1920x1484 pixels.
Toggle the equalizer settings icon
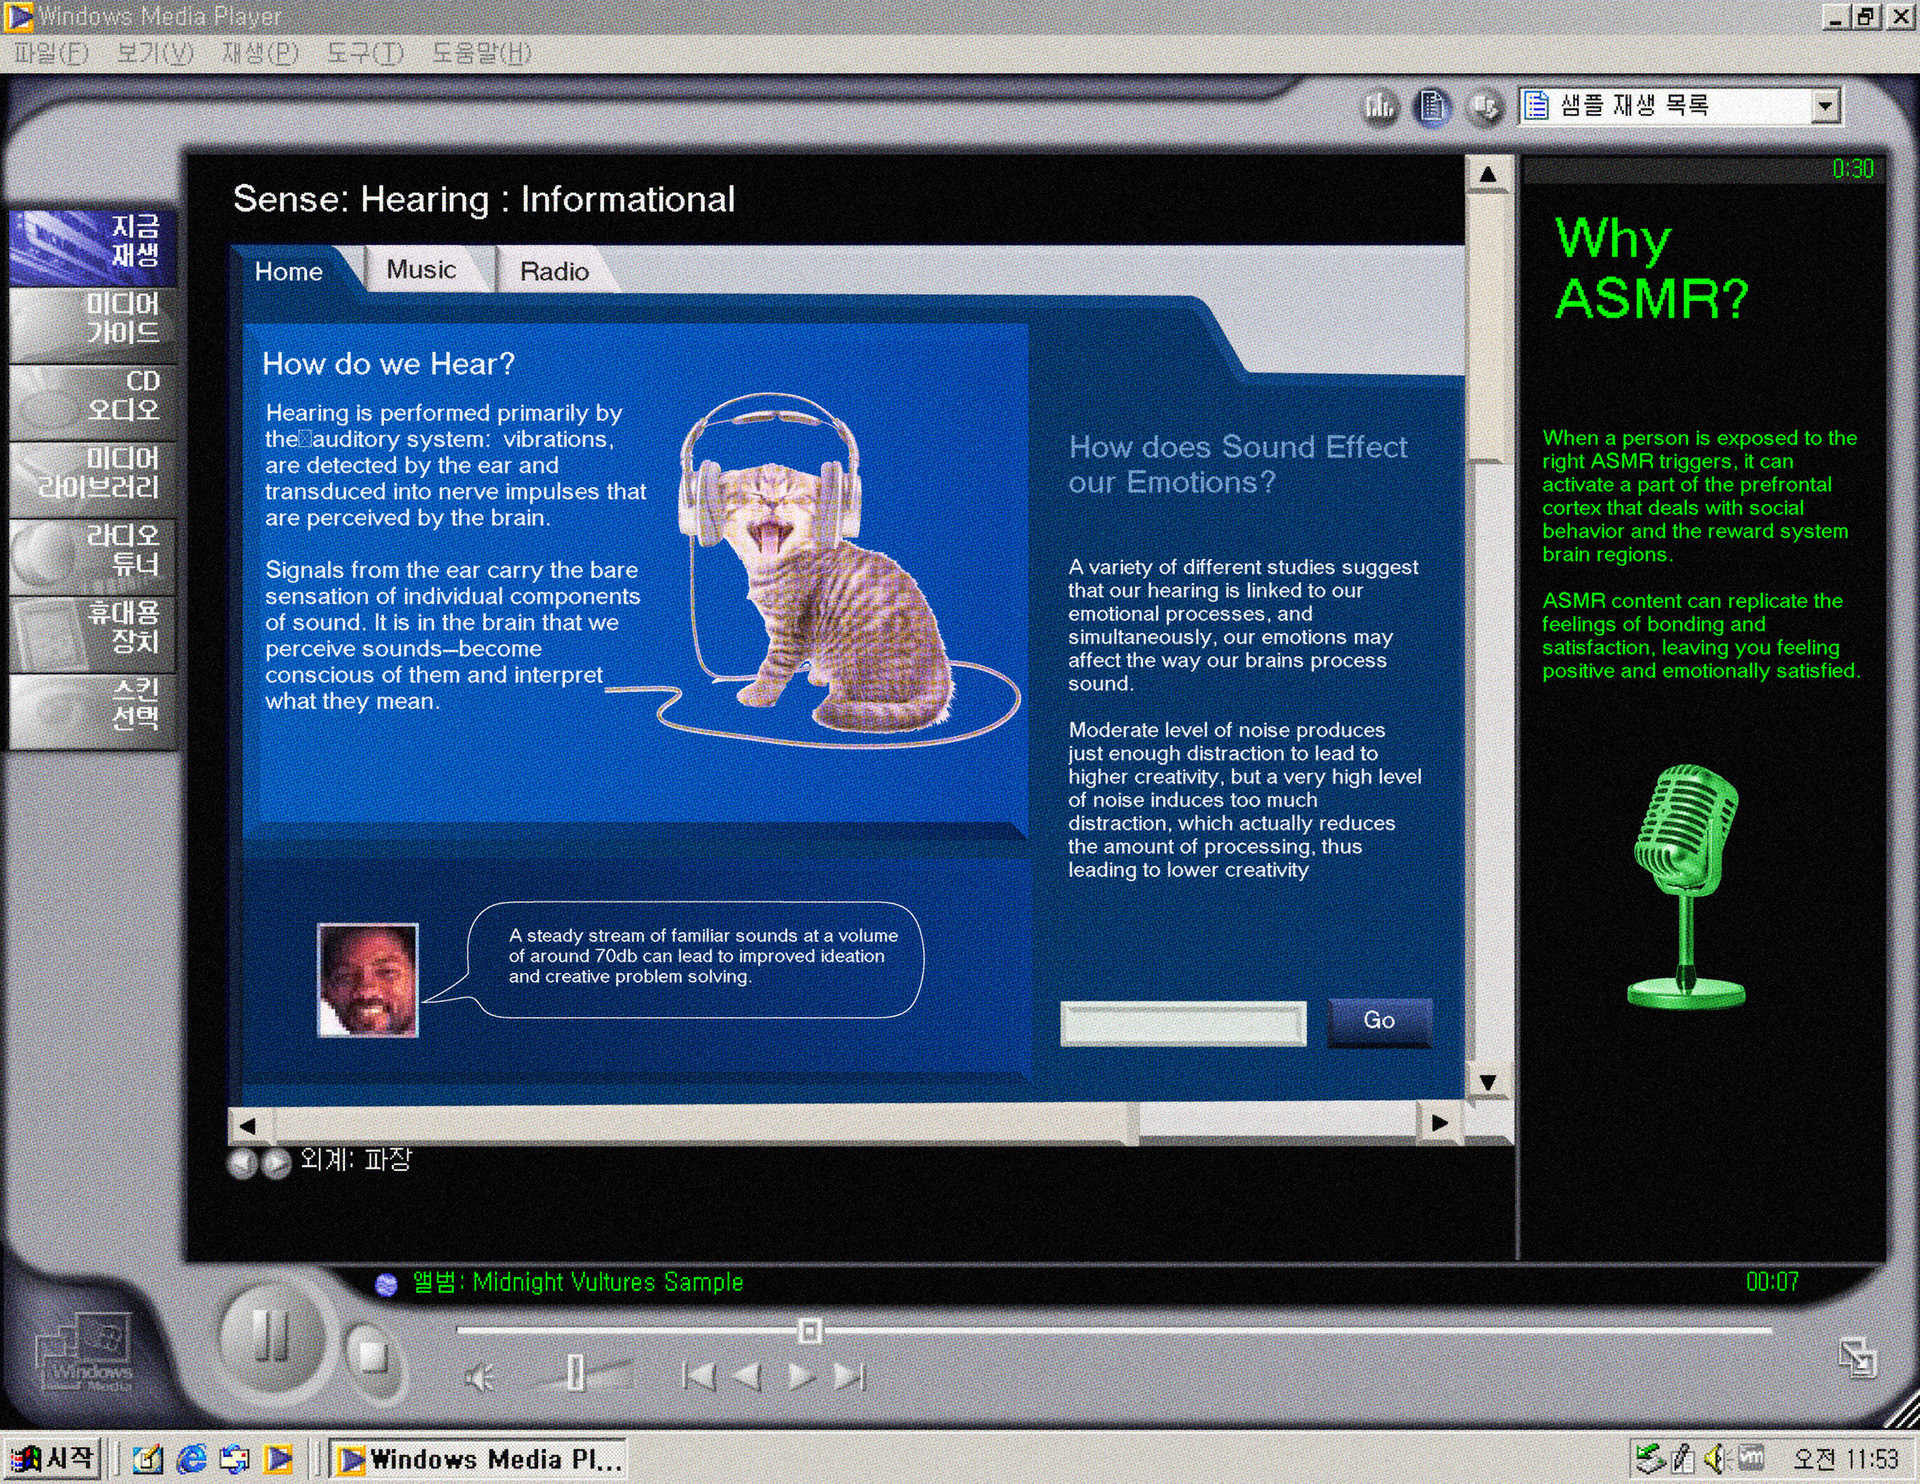1380,106
